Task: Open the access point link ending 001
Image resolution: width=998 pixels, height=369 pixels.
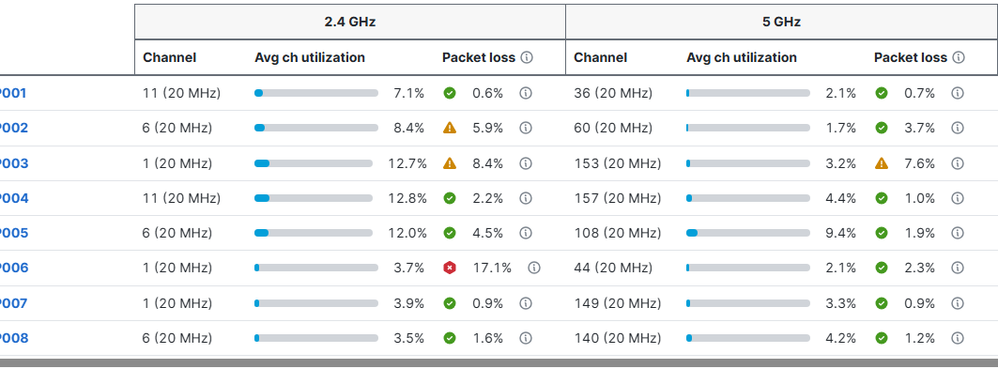Action: (x=13, y=94)
